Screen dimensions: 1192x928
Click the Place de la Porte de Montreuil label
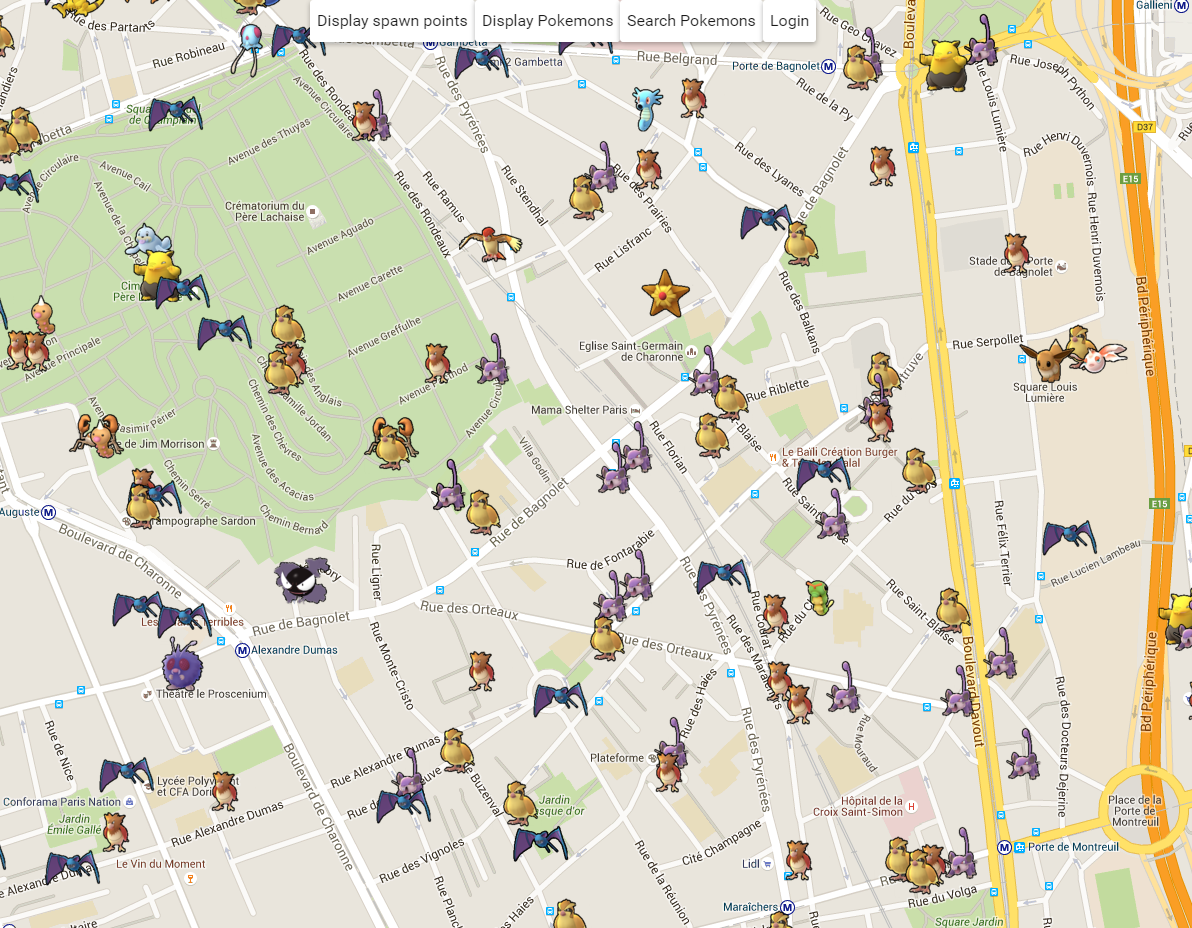pos(1134,810)
